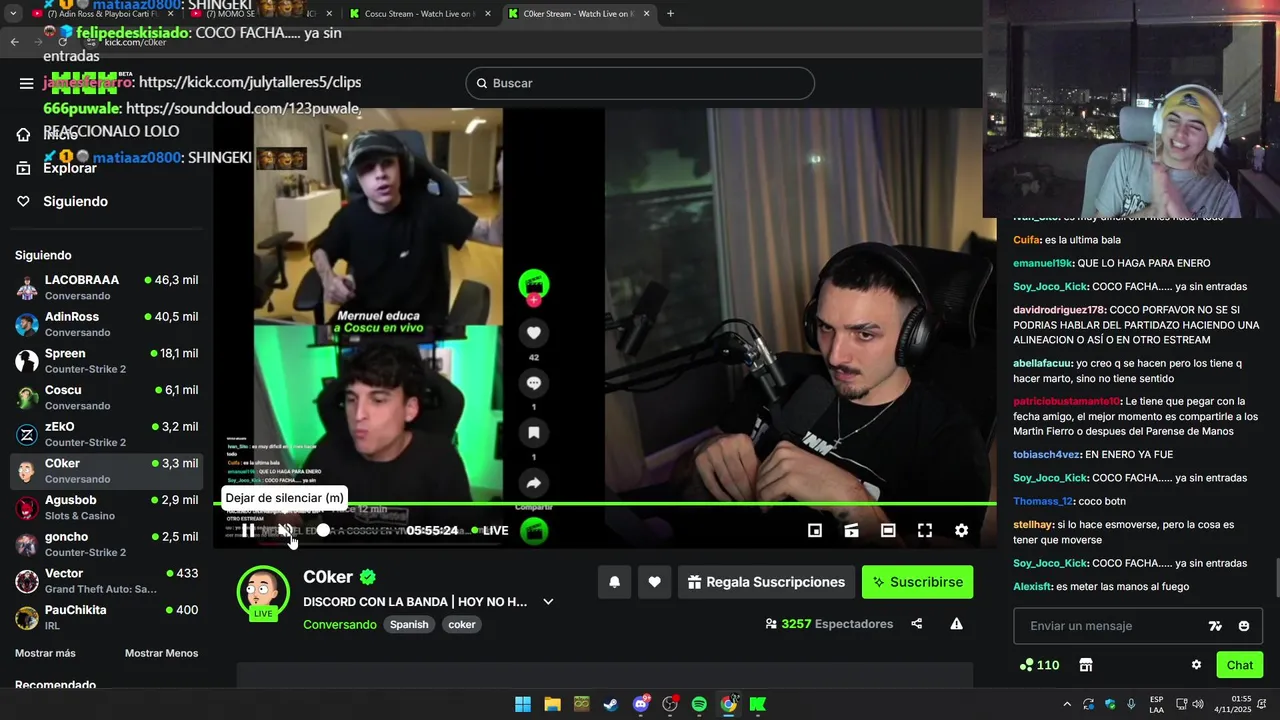
Task: Open Spotify from the taskbar
Action: click(x=699, y=704)
